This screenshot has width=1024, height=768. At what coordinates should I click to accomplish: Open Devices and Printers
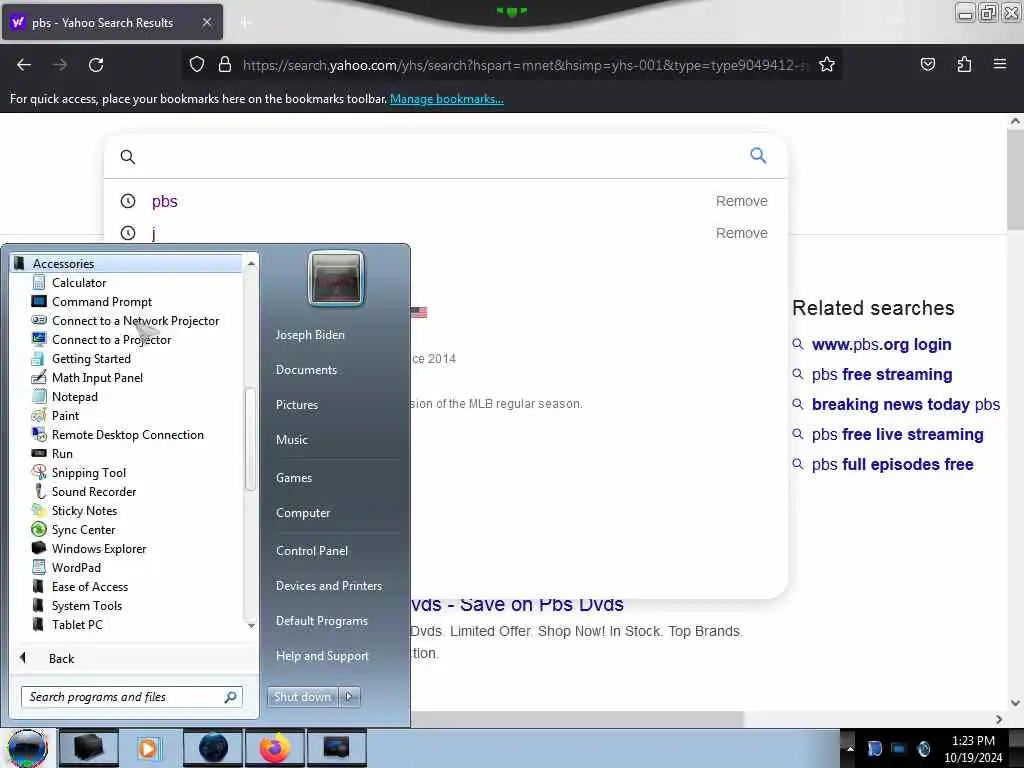328,586
